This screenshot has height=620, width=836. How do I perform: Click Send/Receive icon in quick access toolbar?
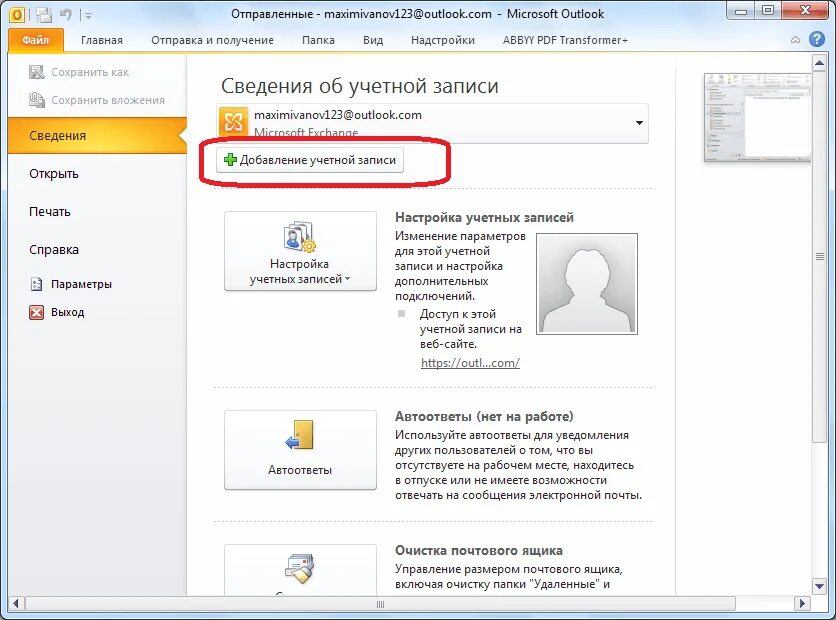44,15
